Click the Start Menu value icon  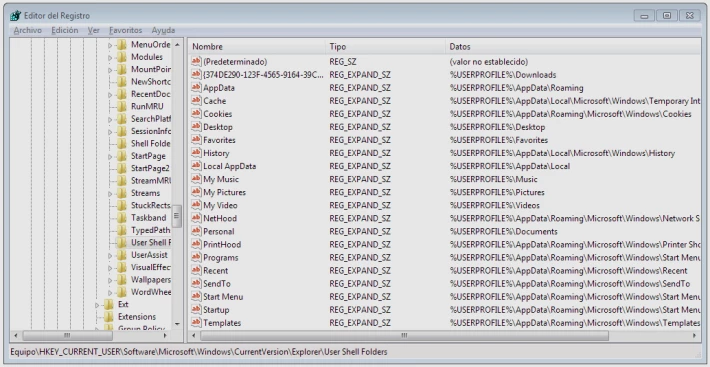click(196, 297)
